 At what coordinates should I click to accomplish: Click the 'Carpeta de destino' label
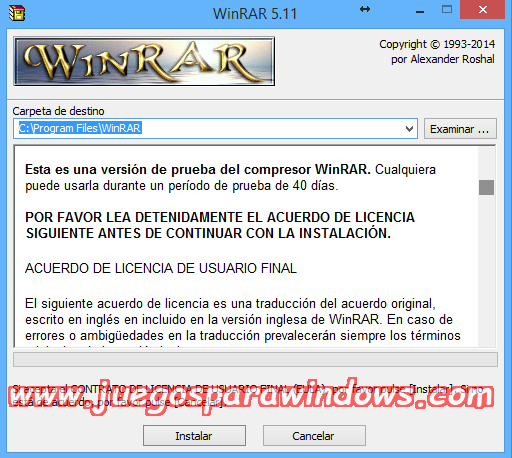pyautogui.click(x=58, y=111)
